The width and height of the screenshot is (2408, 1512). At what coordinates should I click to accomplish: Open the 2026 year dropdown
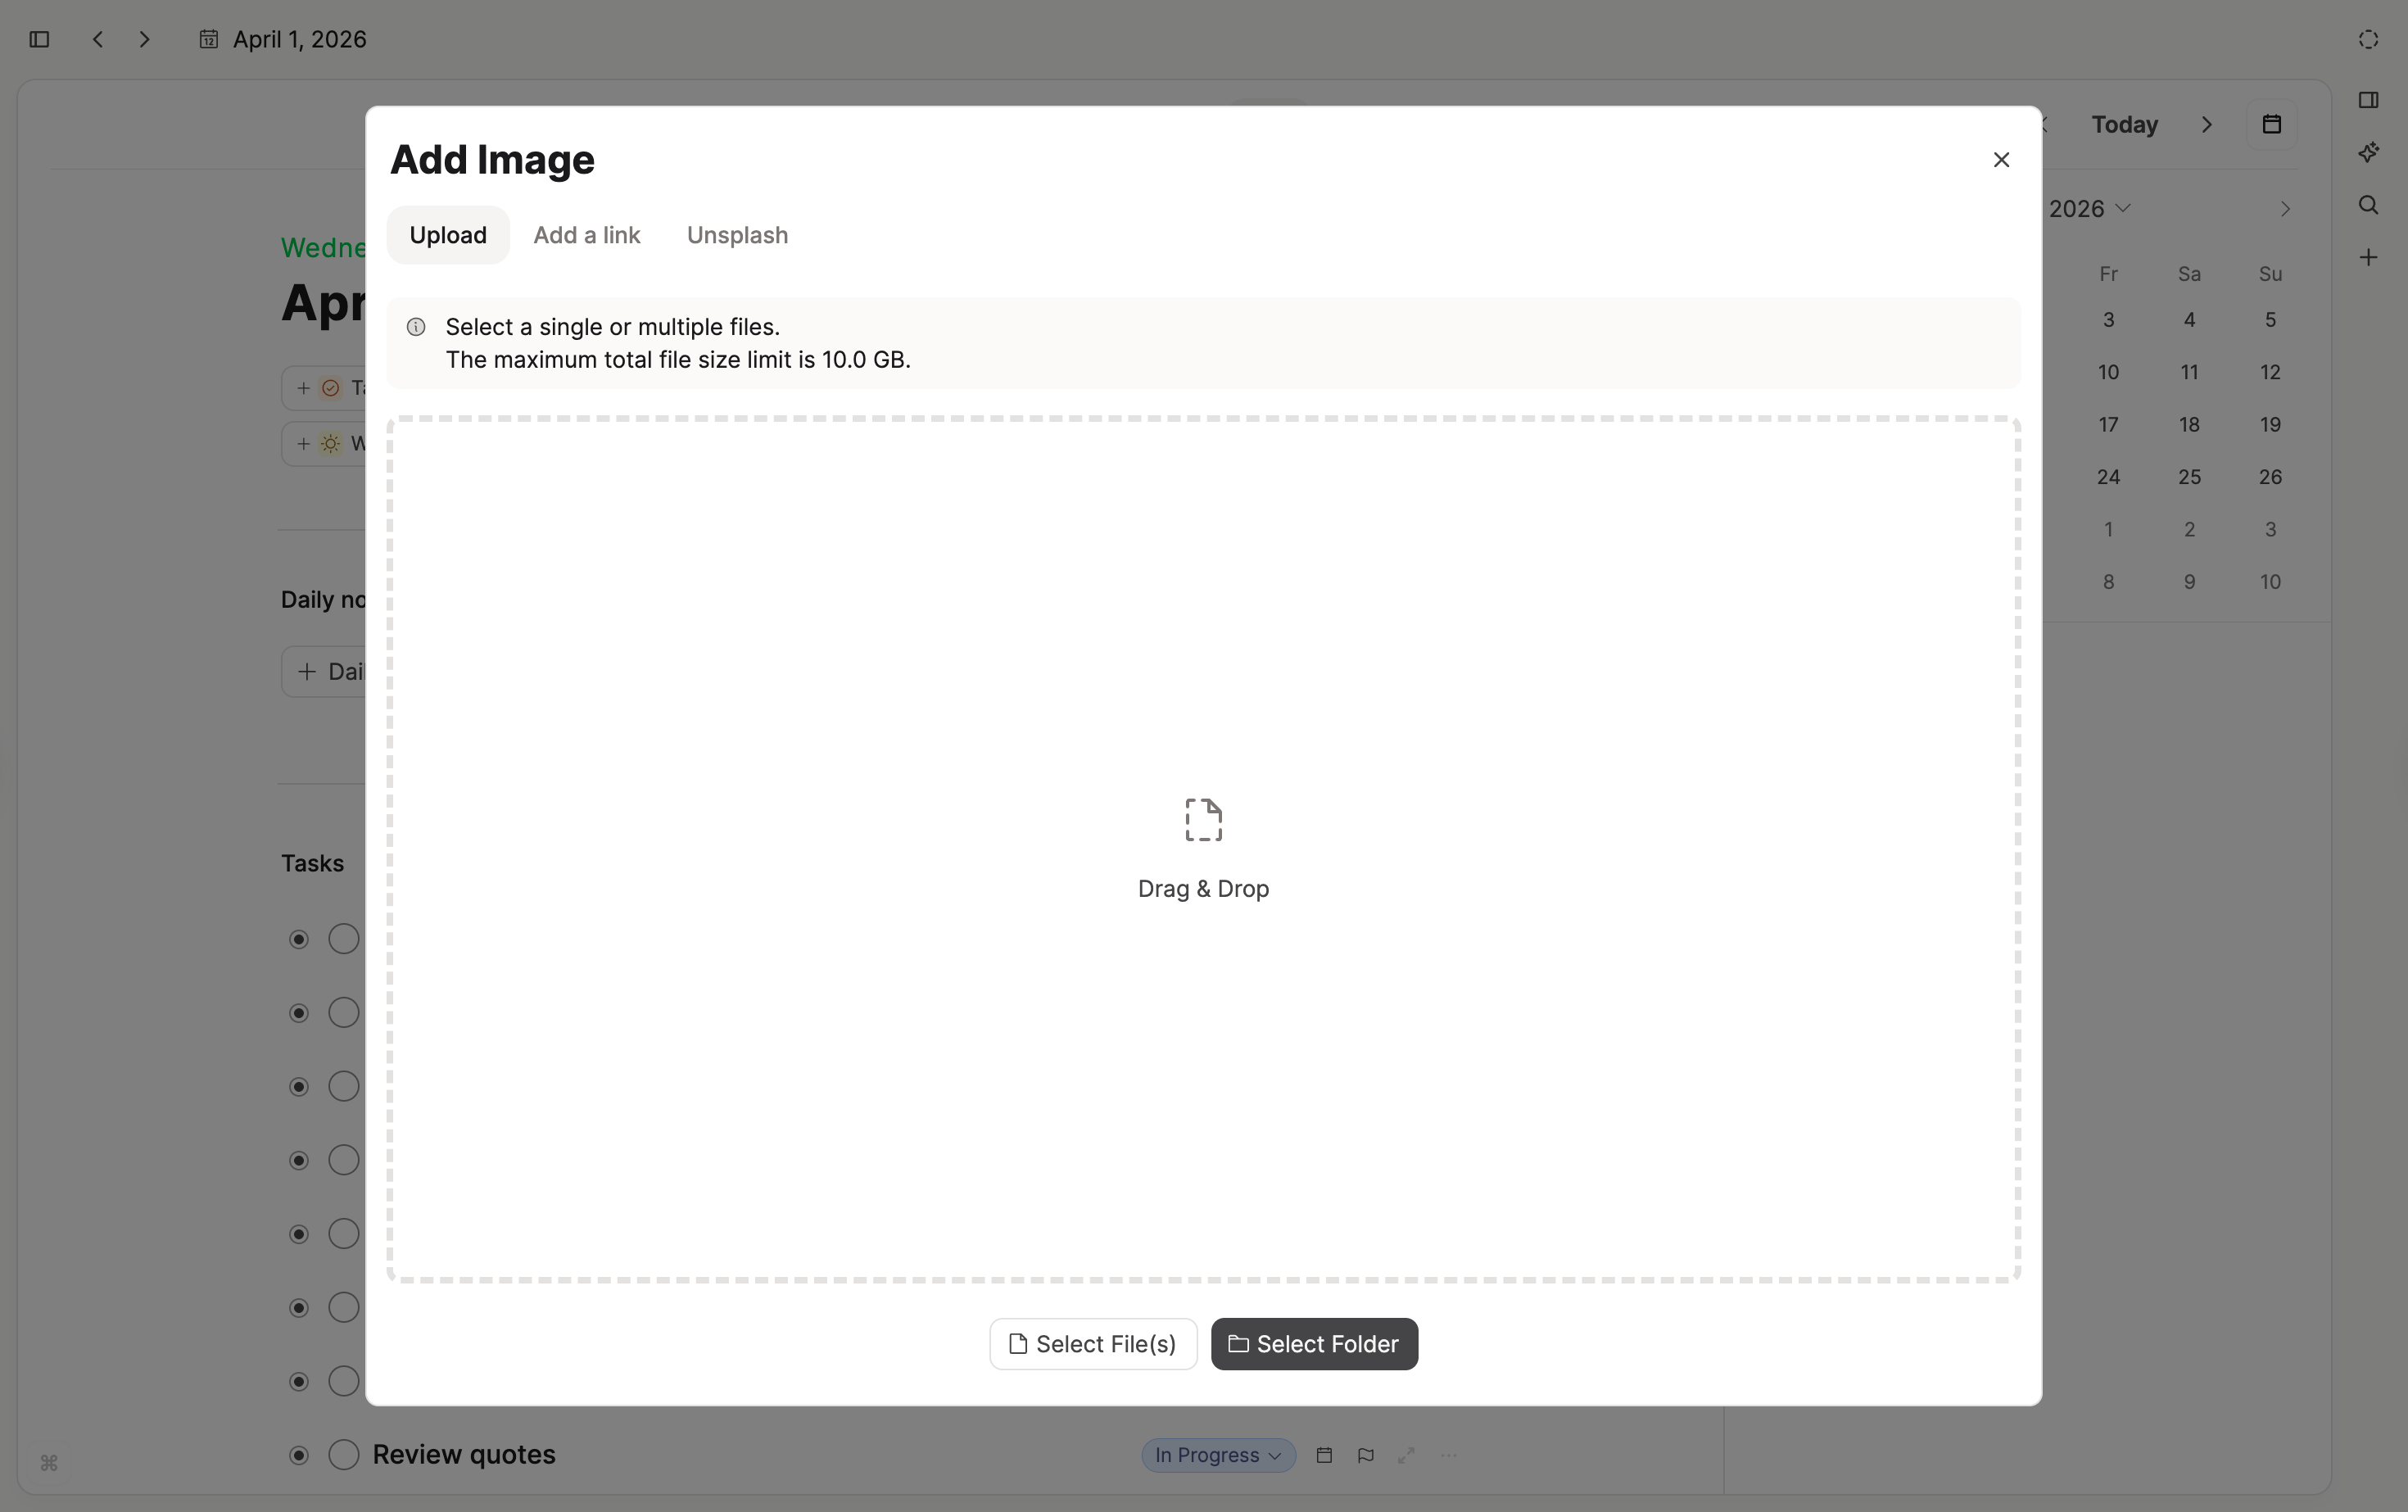[x=2088, y=208]
